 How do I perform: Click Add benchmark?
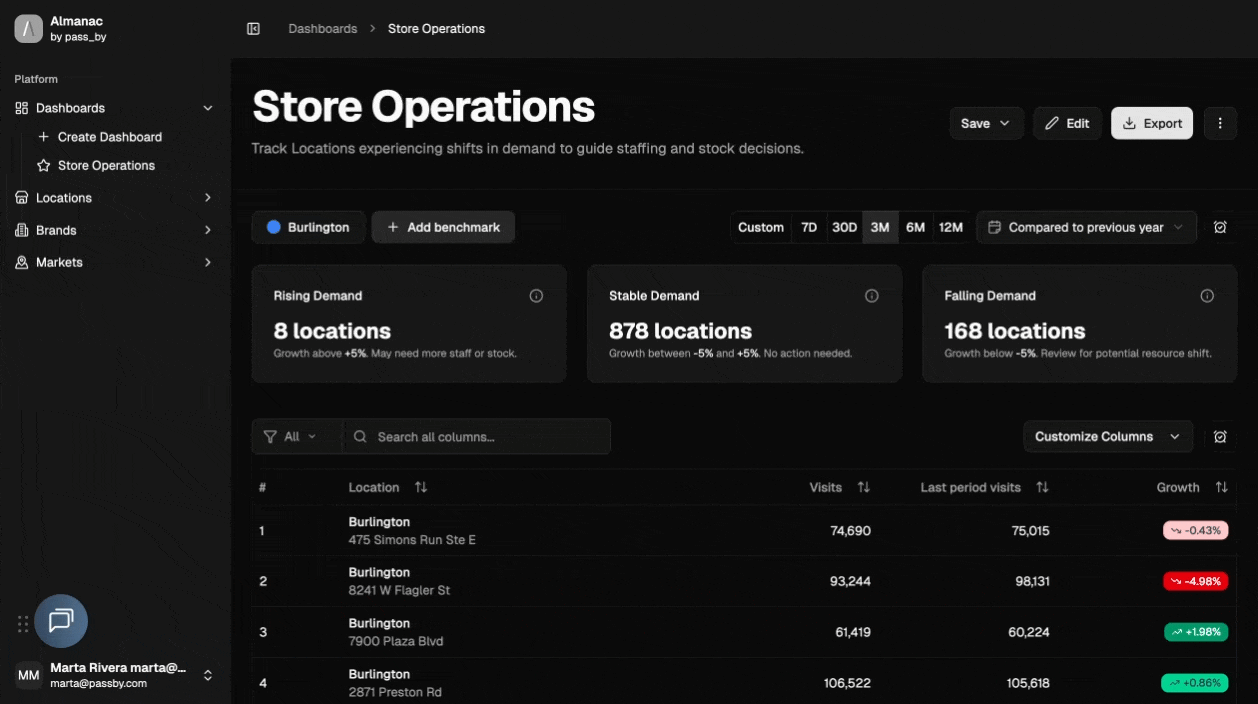click(443, 227)
